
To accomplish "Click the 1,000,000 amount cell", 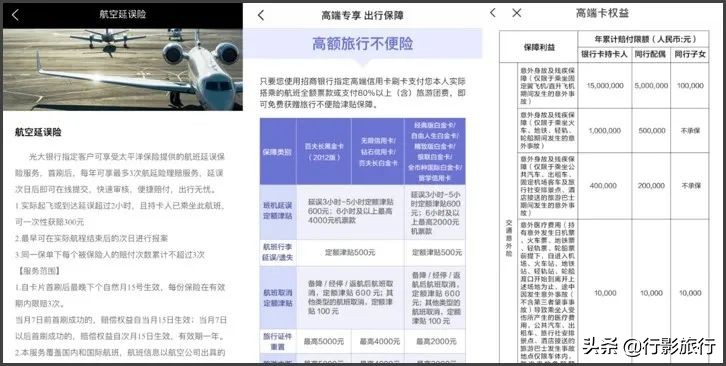I will click(x=605, y=131).
